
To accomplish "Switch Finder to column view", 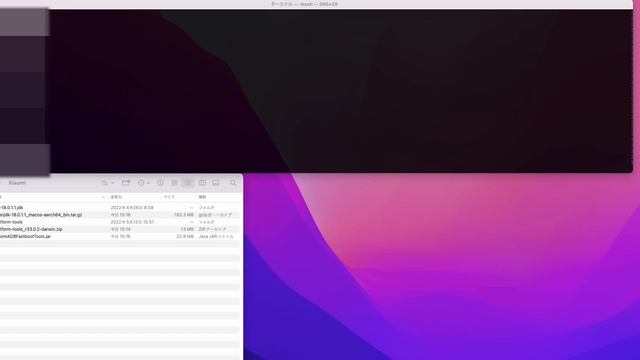I will tap(202, 183).
